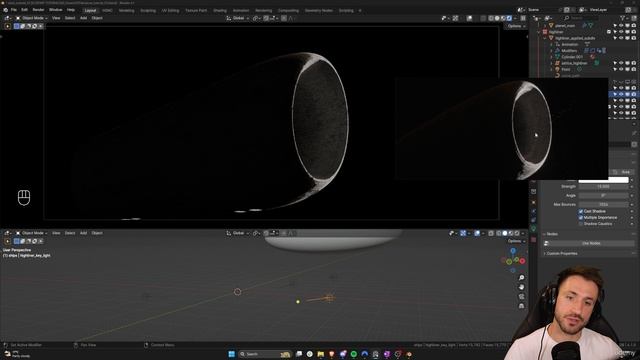Uncheck Multiple Importance checkbox
This screenshot has height=360, width=640.
click(x=581, y=218)
